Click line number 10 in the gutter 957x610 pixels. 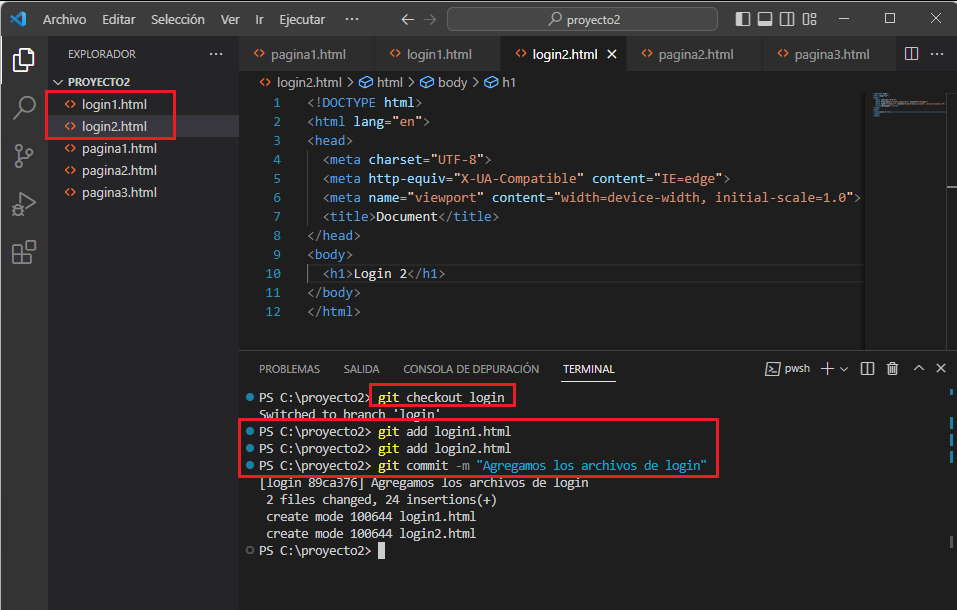point(273,274)
